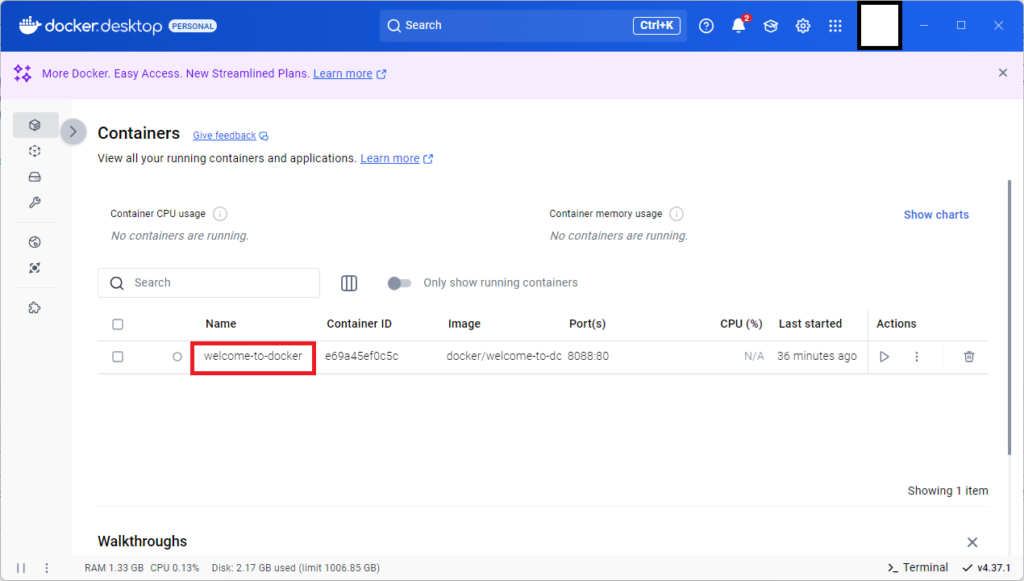The width and height of the screenshot is (1024, 581).
Task: Open Docker Scout icon in sidebar
Action: [x=35, y=268]
